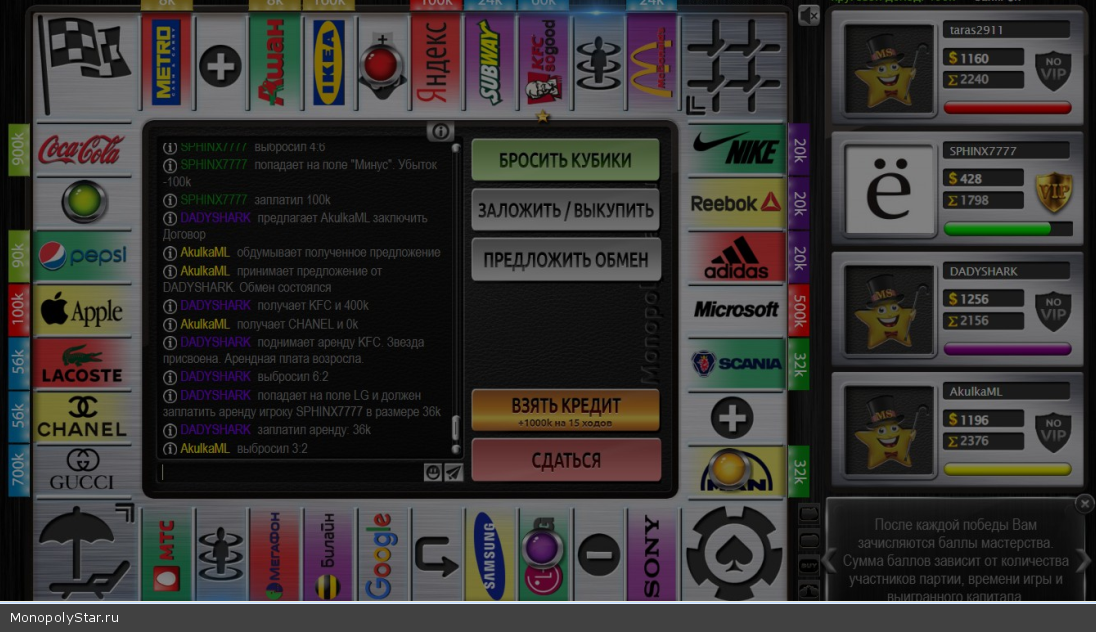The width and height of the screenshot is (1096, 632).
Task: Select the Gucci property tile
Action: pos(82,472)
